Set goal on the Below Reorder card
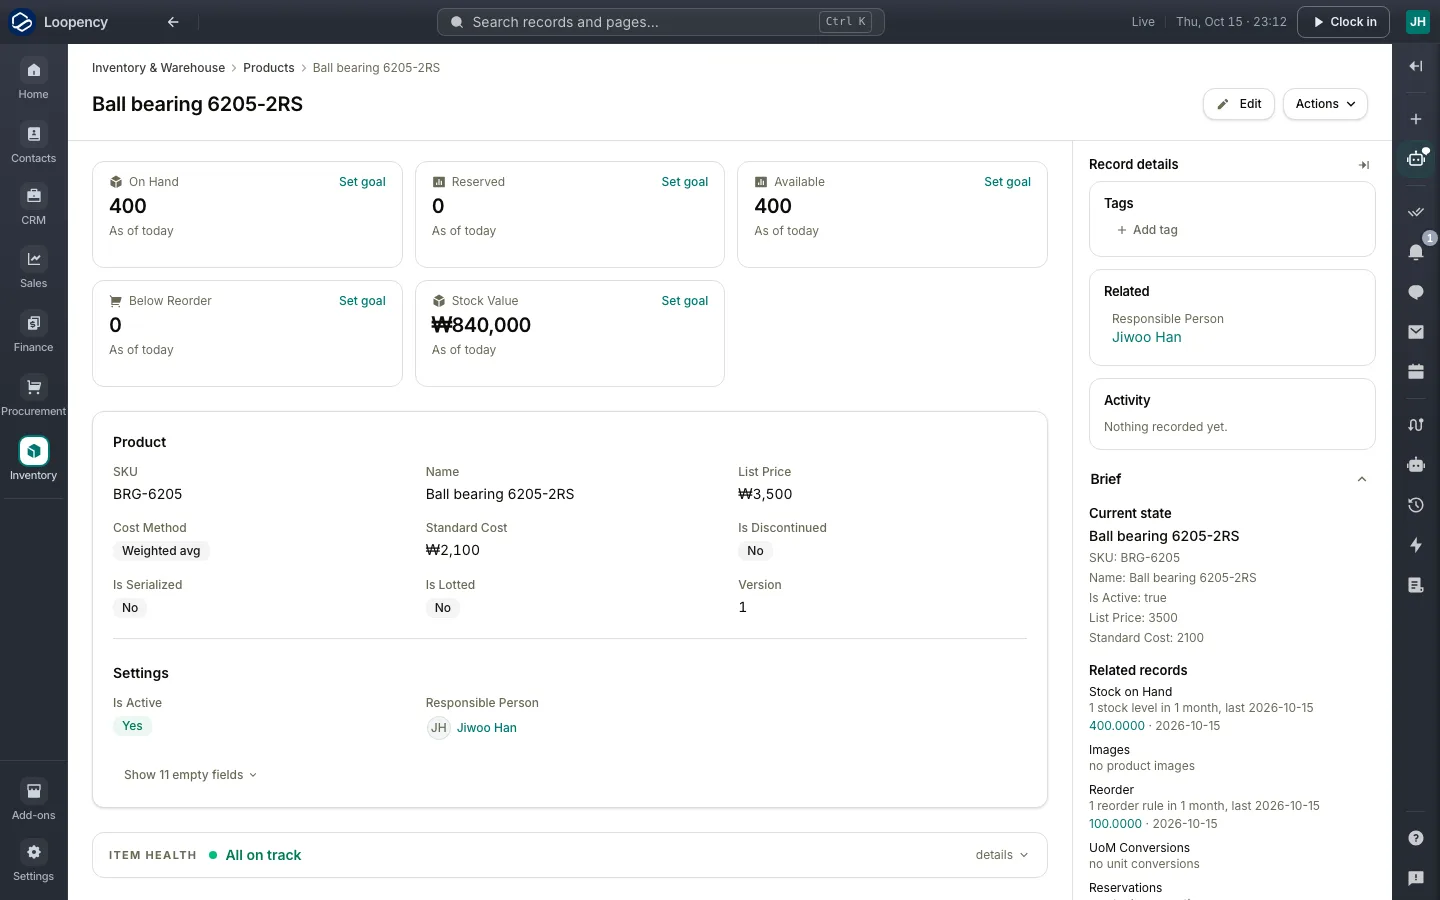The width and height of the screenshot is (1440, 900). (x=362, y=301)
